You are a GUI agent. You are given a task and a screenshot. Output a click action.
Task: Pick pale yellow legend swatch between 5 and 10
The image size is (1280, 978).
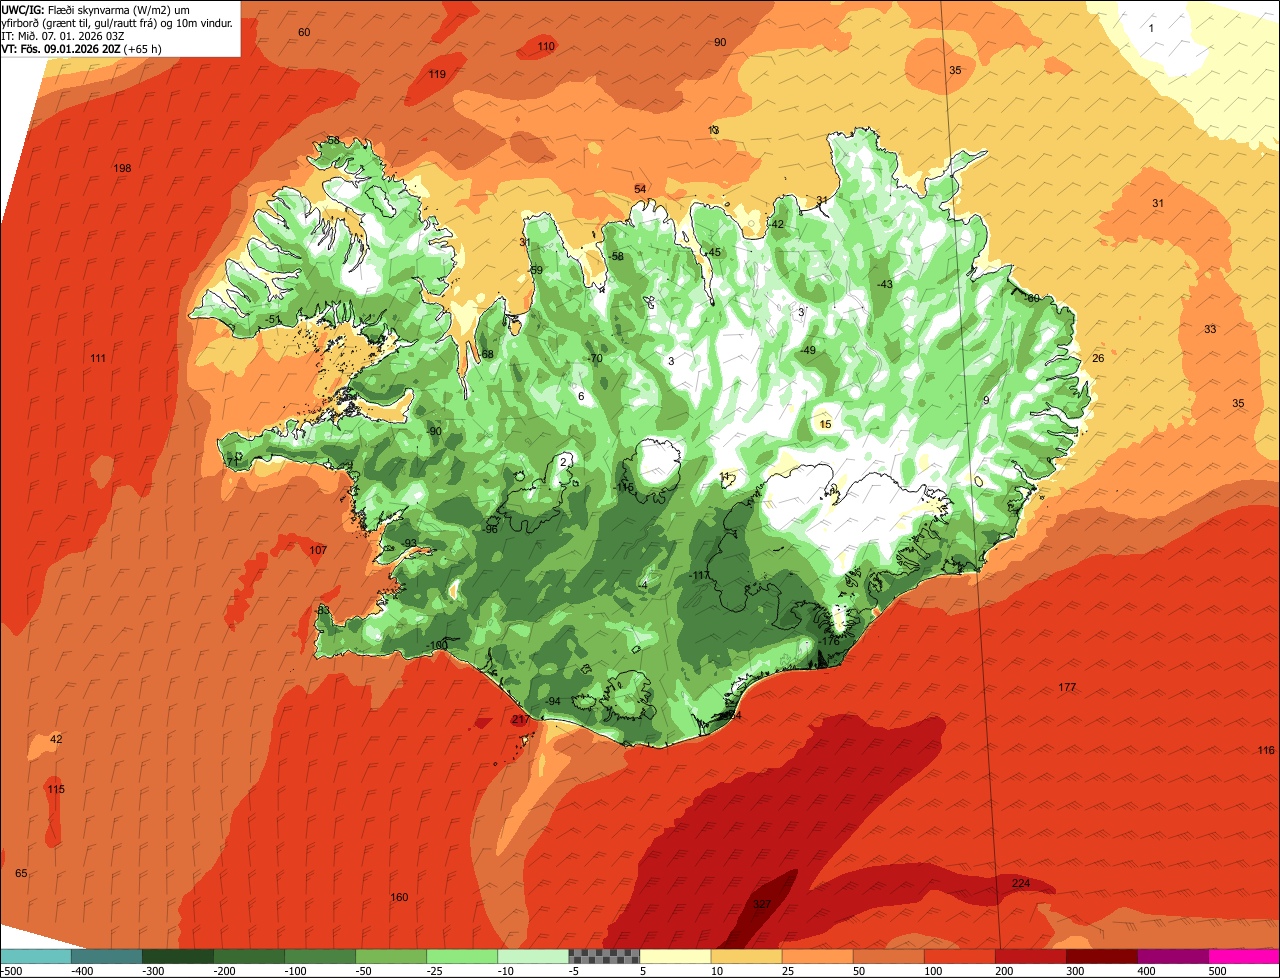(x=675, y=956)
